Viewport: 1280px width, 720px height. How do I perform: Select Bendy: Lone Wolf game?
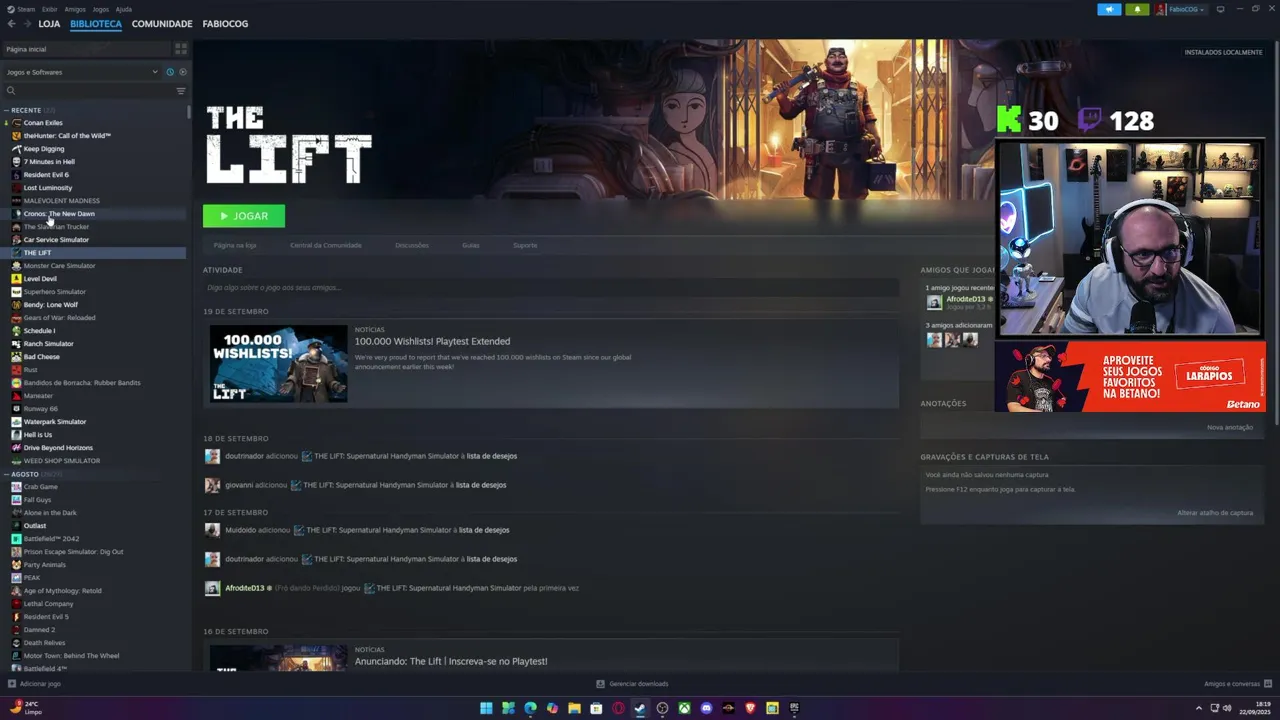coord(50,305)
